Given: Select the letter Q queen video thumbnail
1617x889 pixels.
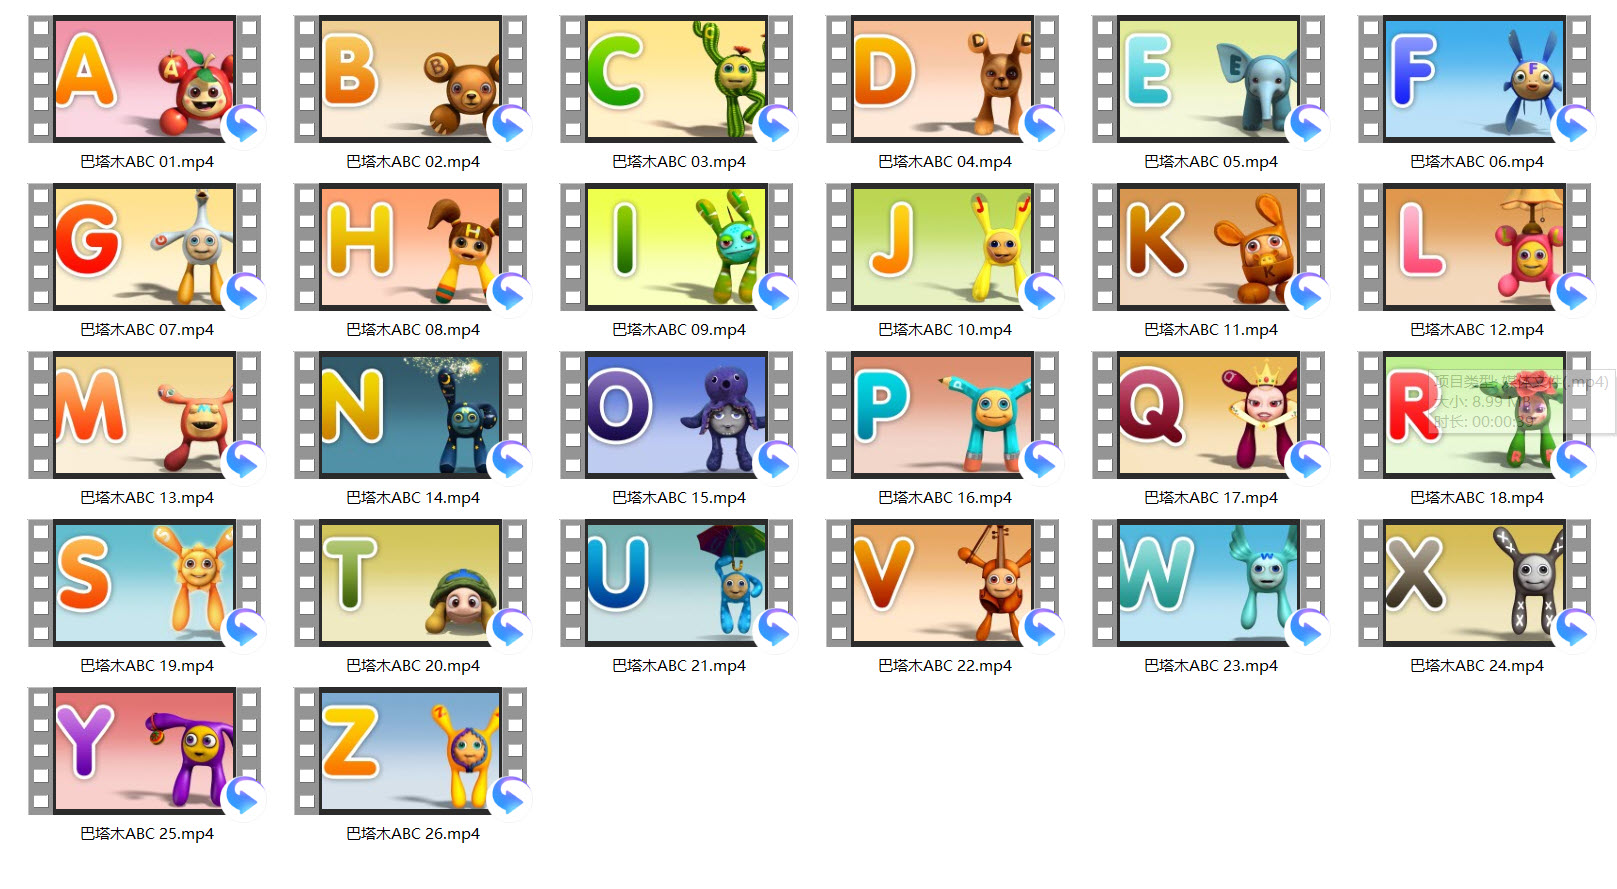Looking at the screenshot, I should [x=1208, y=414].
